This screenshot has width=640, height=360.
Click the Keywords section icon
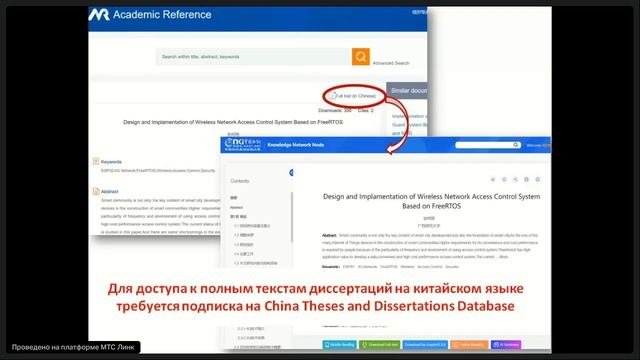(x=96, y=162)
